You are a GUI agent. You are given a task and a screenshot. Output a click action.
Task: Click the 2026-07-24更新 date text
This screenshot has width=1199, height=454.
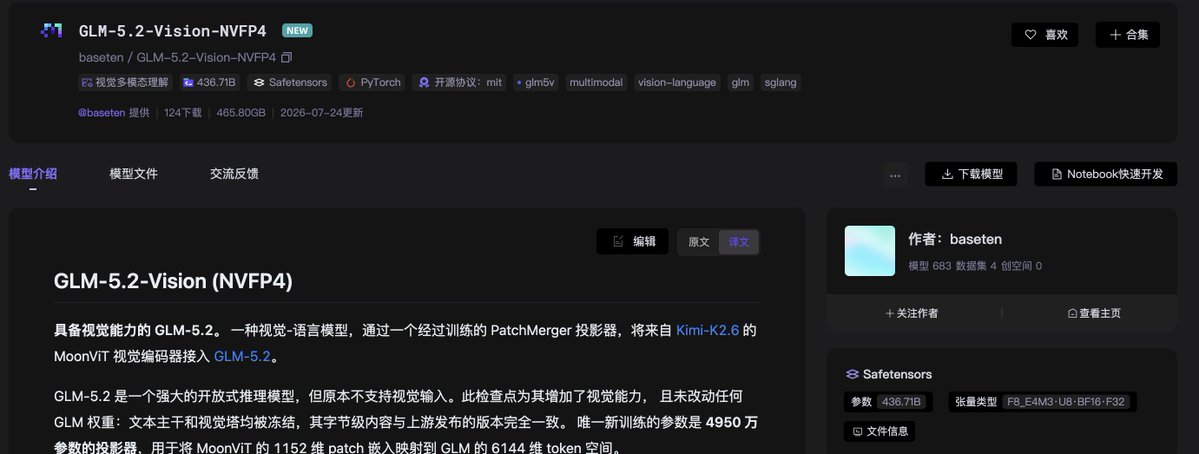click(321, 112)
